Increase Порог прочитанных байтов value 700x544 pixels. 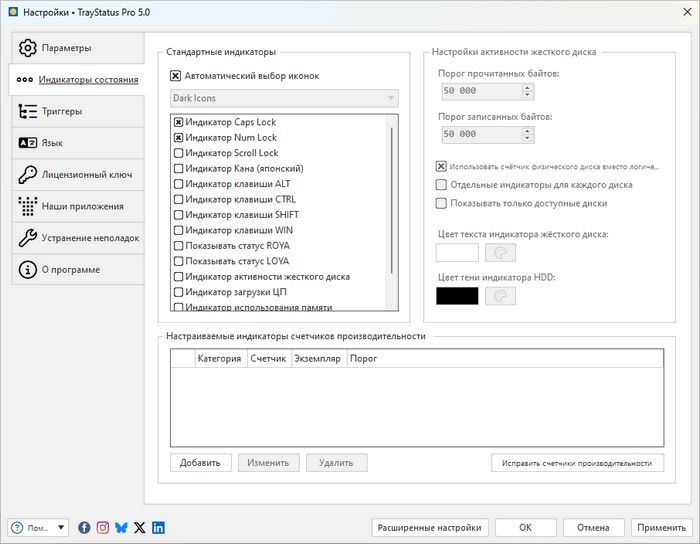click(527, 87)
